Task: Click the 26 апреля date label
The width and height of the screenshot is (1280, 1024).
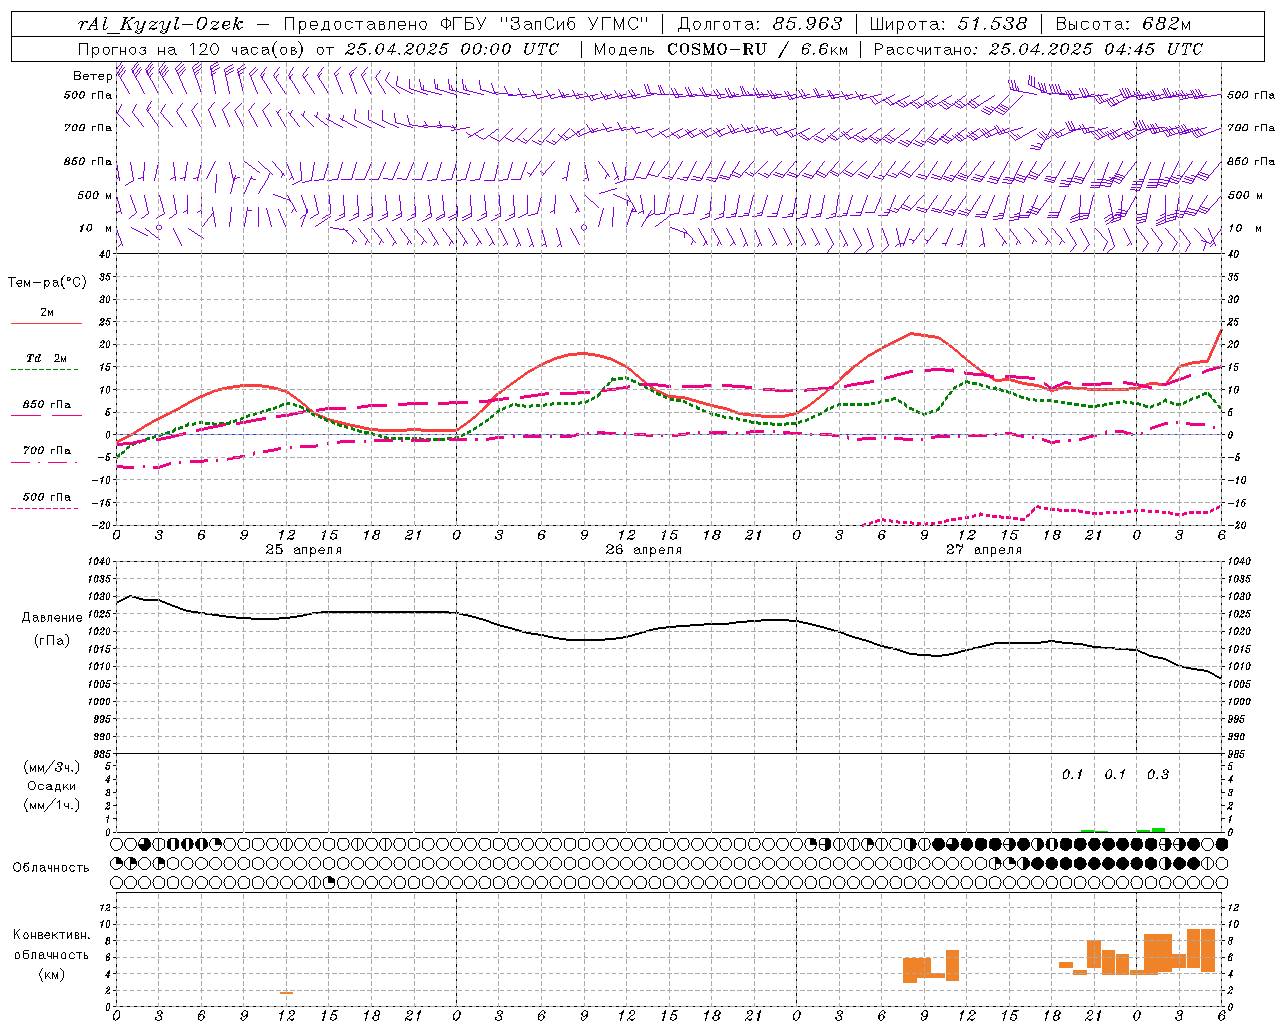Action: pos(643,550)
